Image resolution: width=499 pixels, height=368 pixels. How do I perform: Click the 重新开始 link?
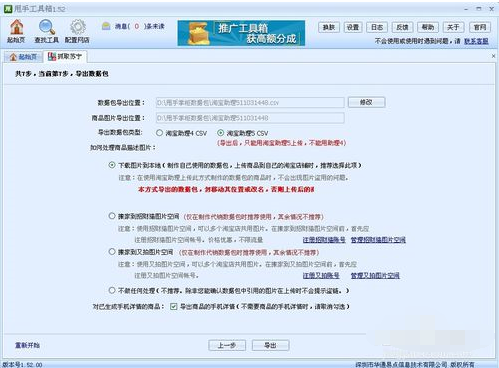click(x=27, y=345)
